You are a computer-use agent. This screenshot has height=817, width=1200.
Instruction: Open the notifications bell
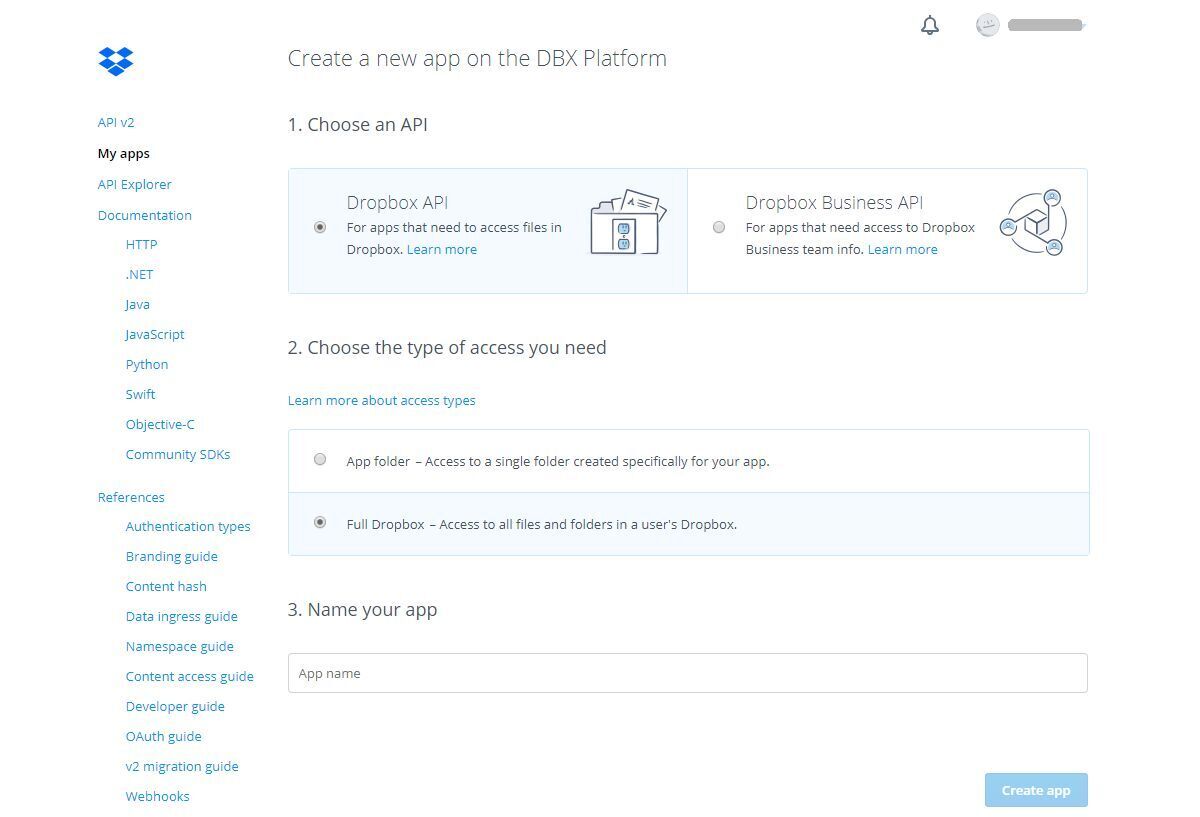coord(929,25)
